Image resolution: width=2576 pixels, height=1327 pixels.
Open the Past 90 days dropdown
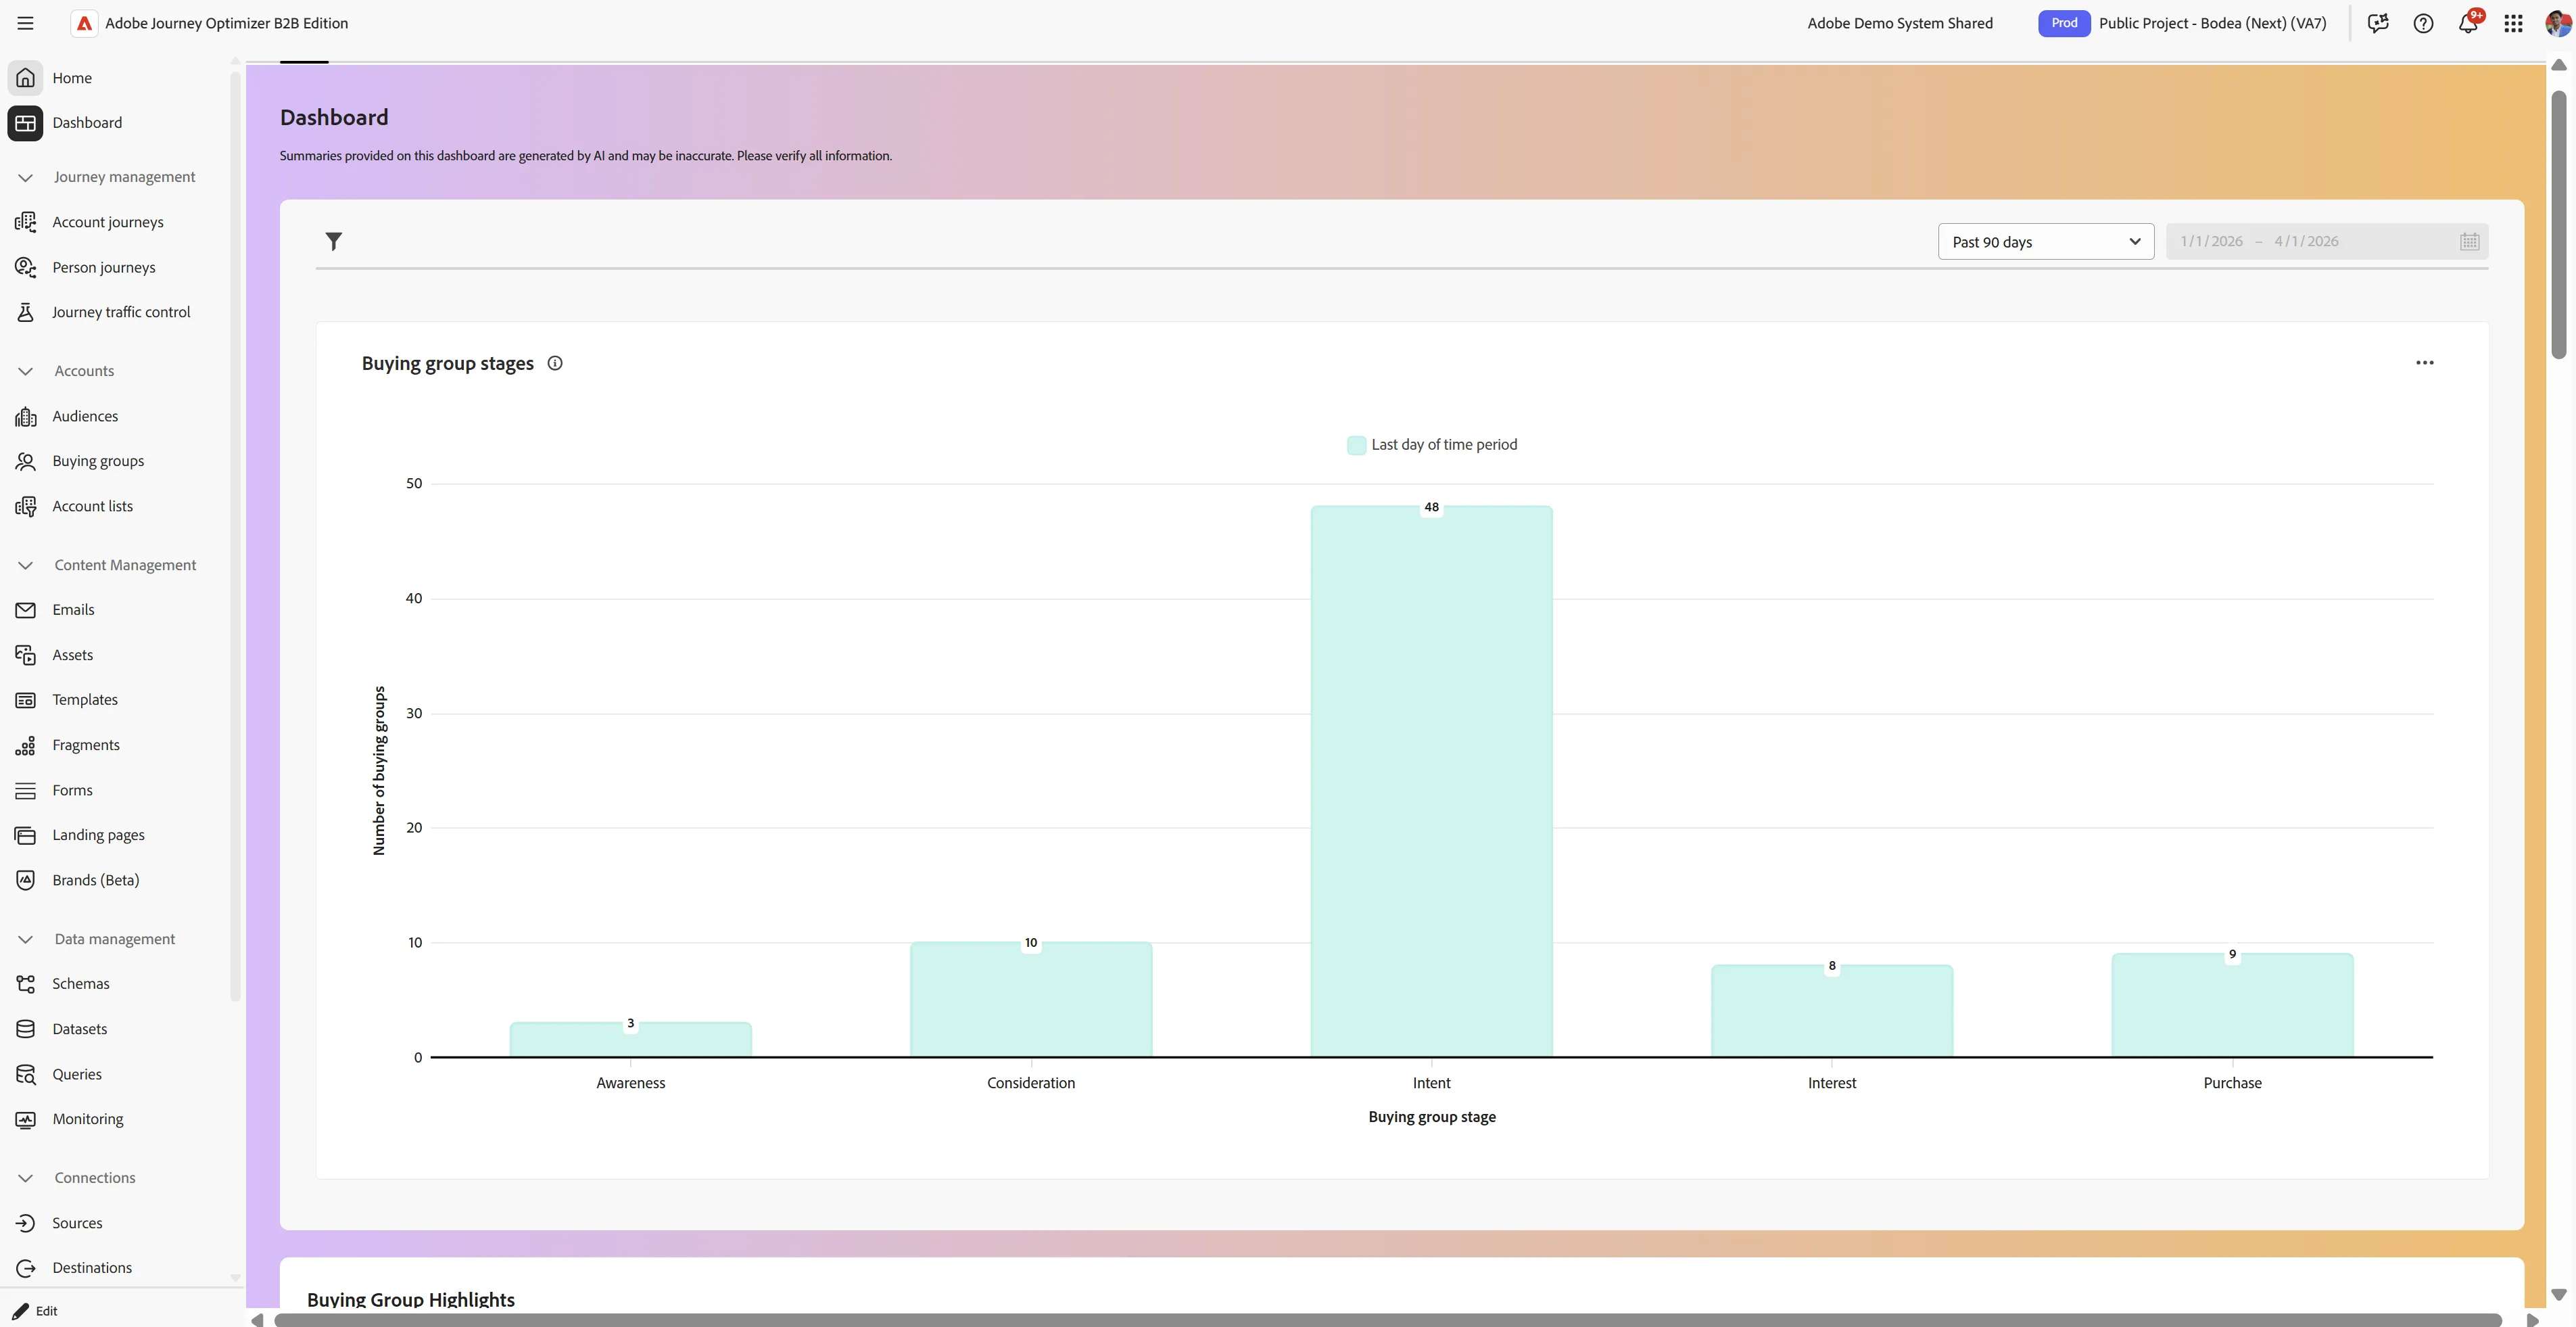click(x=2046, y=242)
